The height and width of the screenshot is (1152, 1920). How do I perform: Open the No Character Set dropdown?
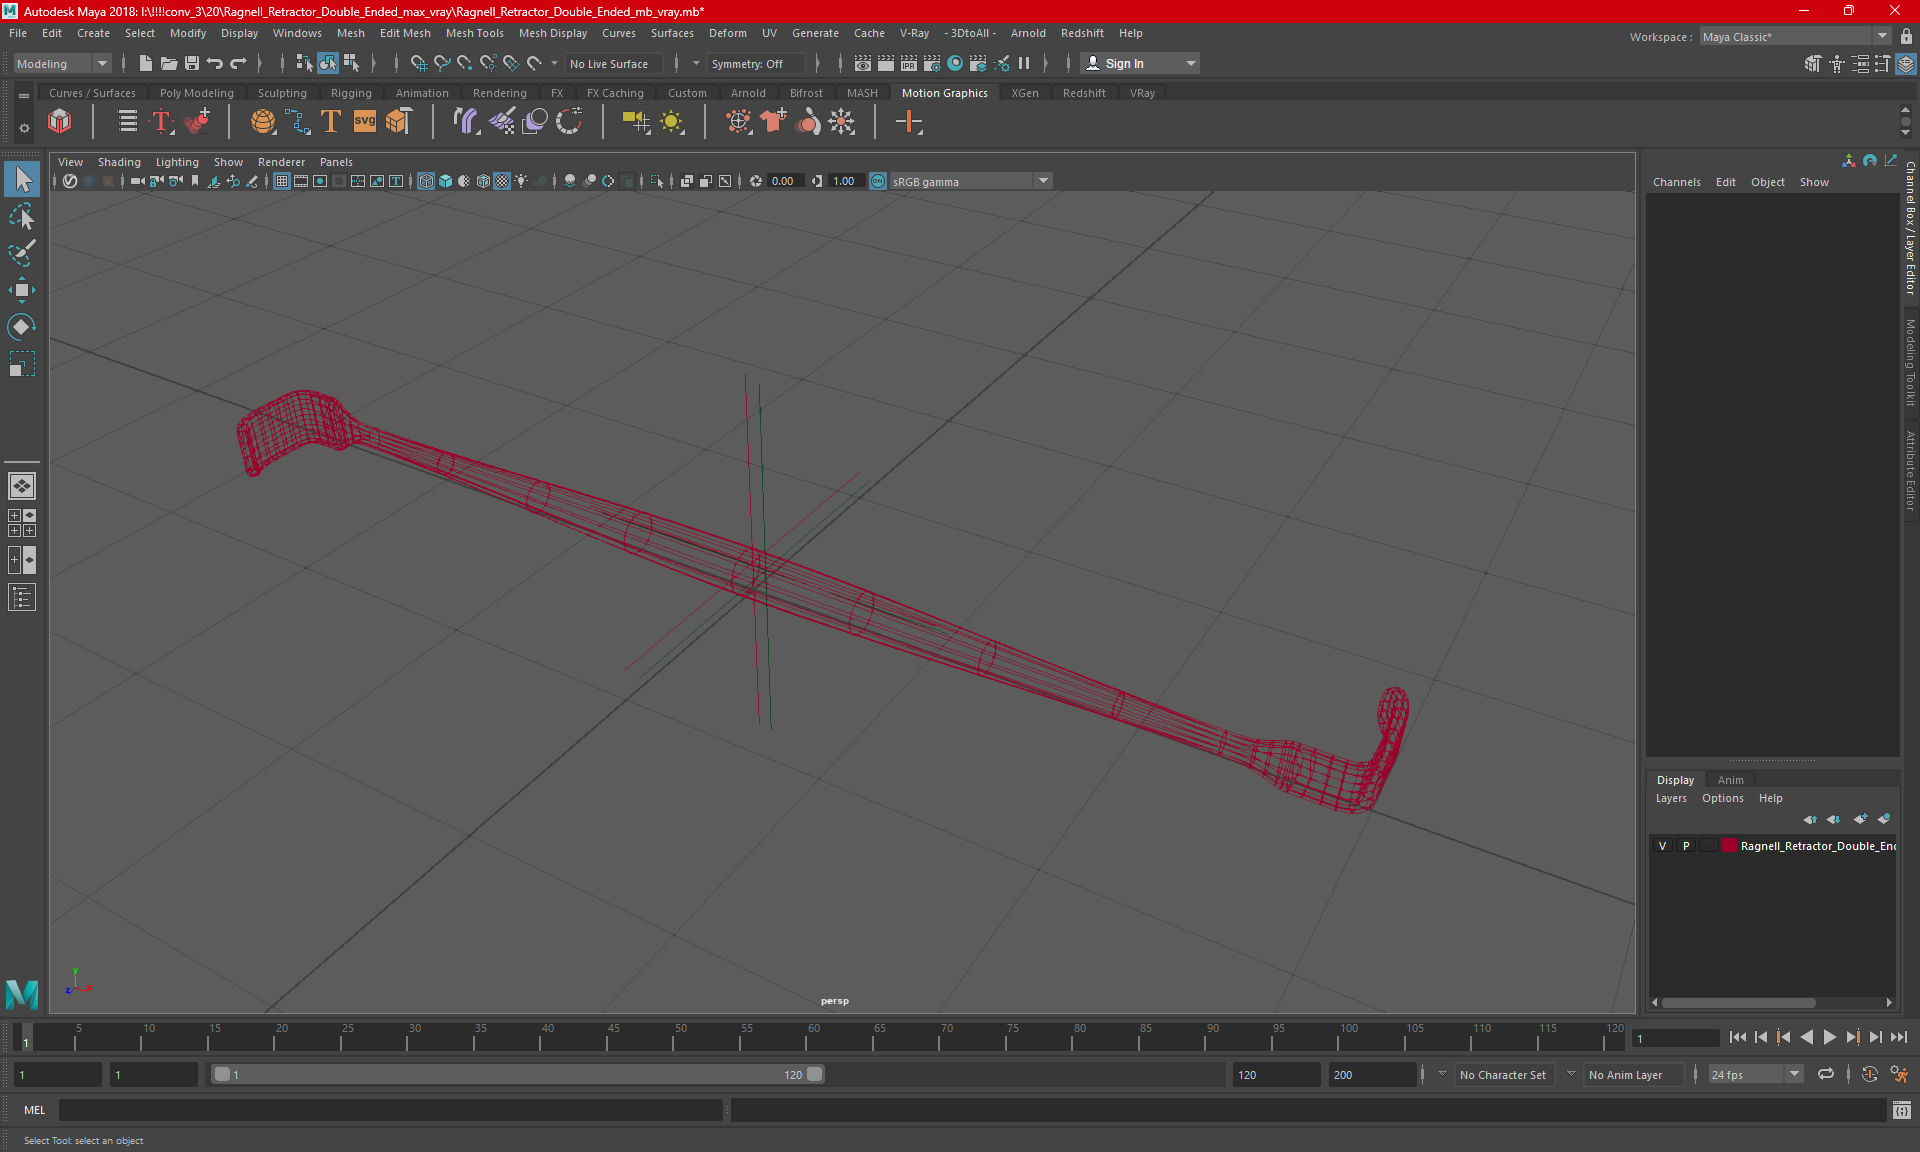click(x=1502, y=1075)
